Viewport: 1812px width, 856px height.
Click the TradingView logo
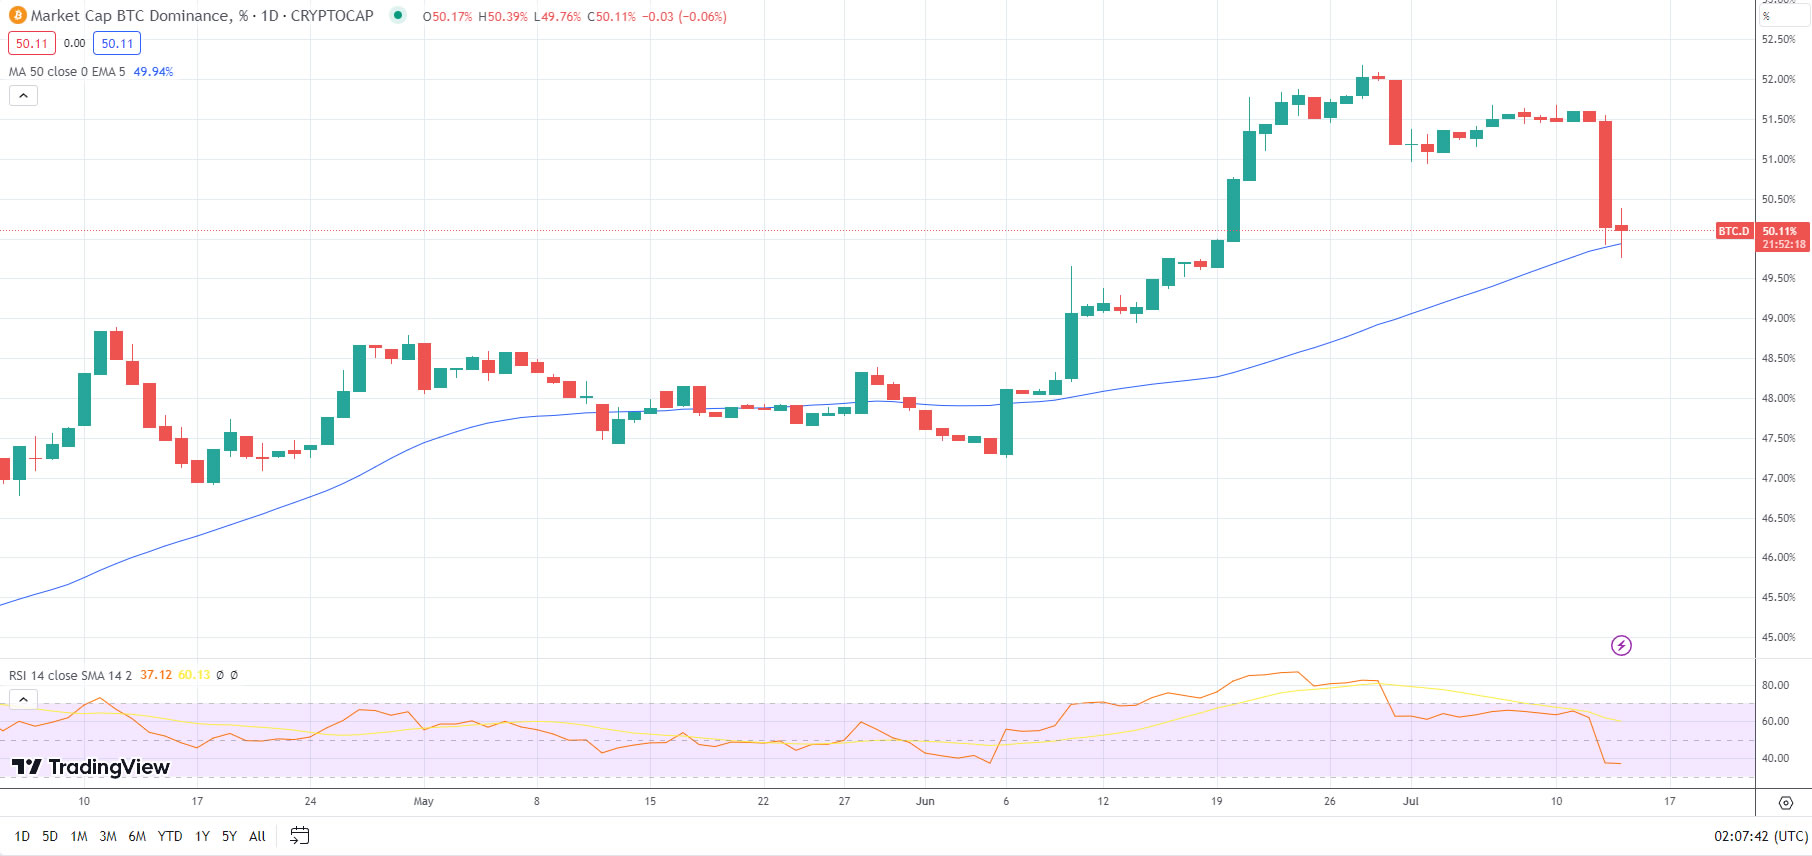pos(91,767)
